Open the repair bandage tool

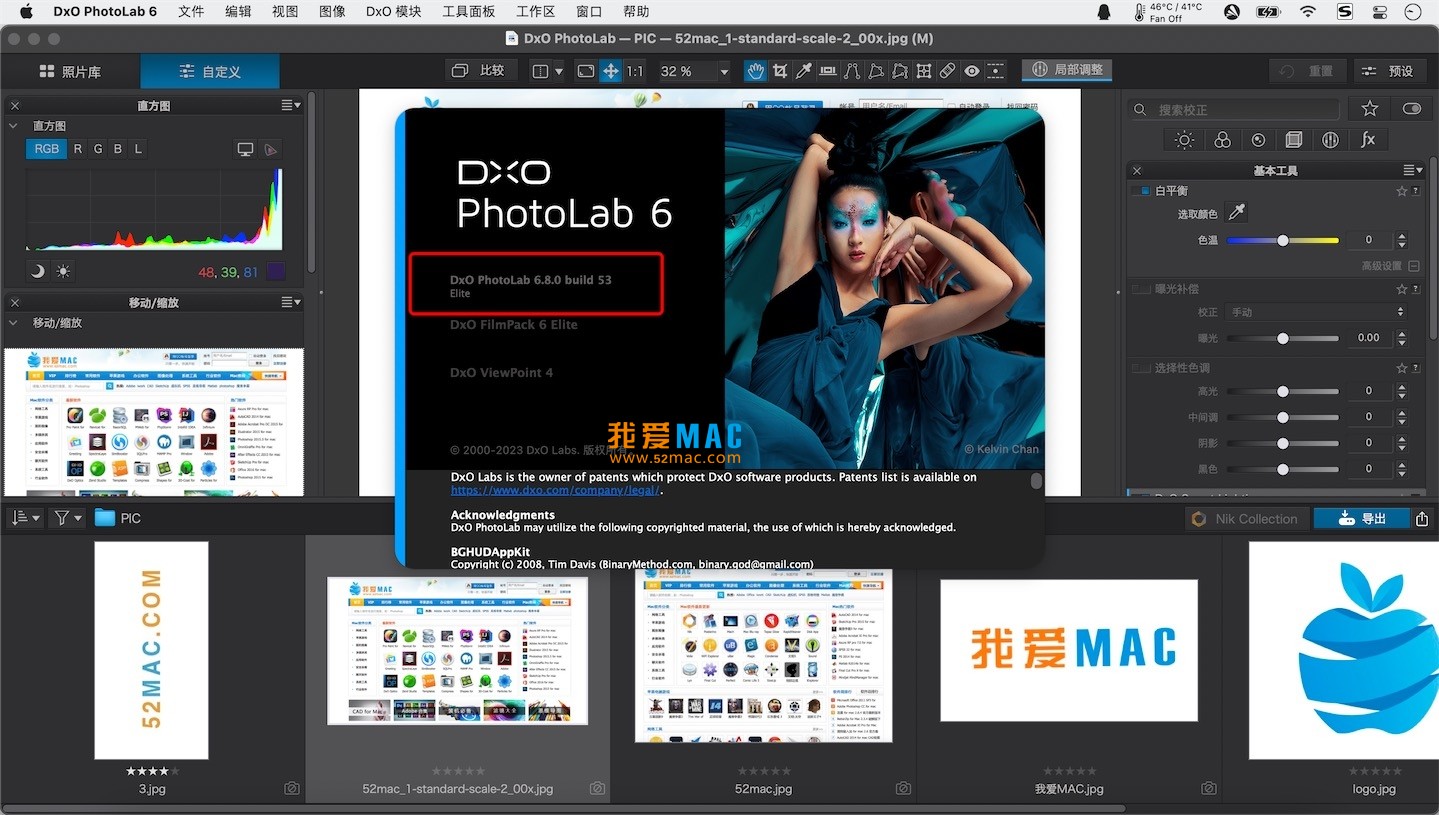point(948,71)
